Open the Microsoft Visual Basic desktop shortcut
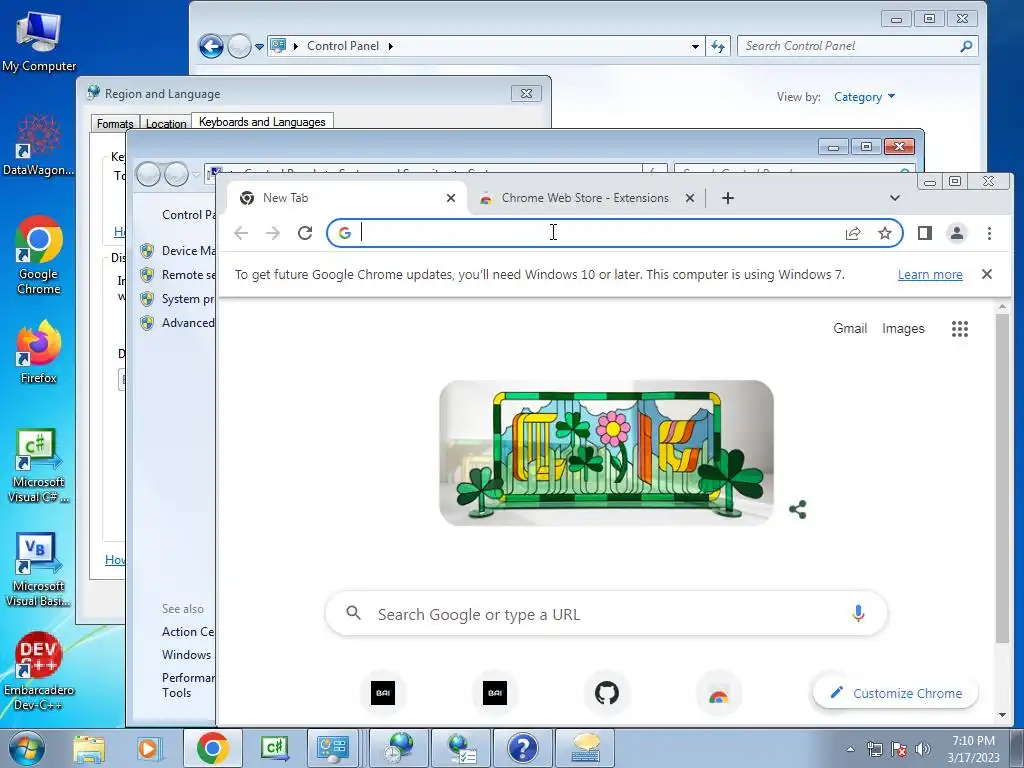 click(x=39, y=570)
